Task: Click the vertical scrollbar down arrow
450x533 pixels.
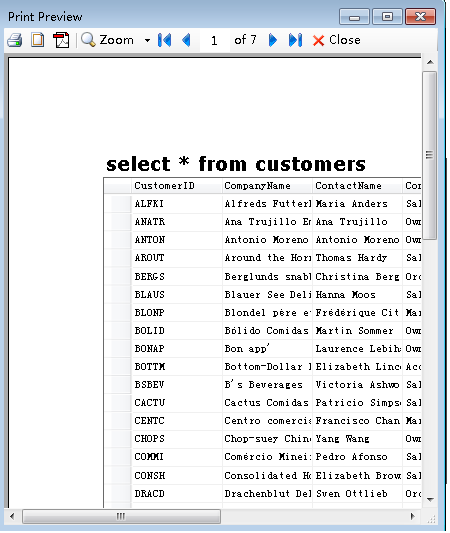Action: 430,500
